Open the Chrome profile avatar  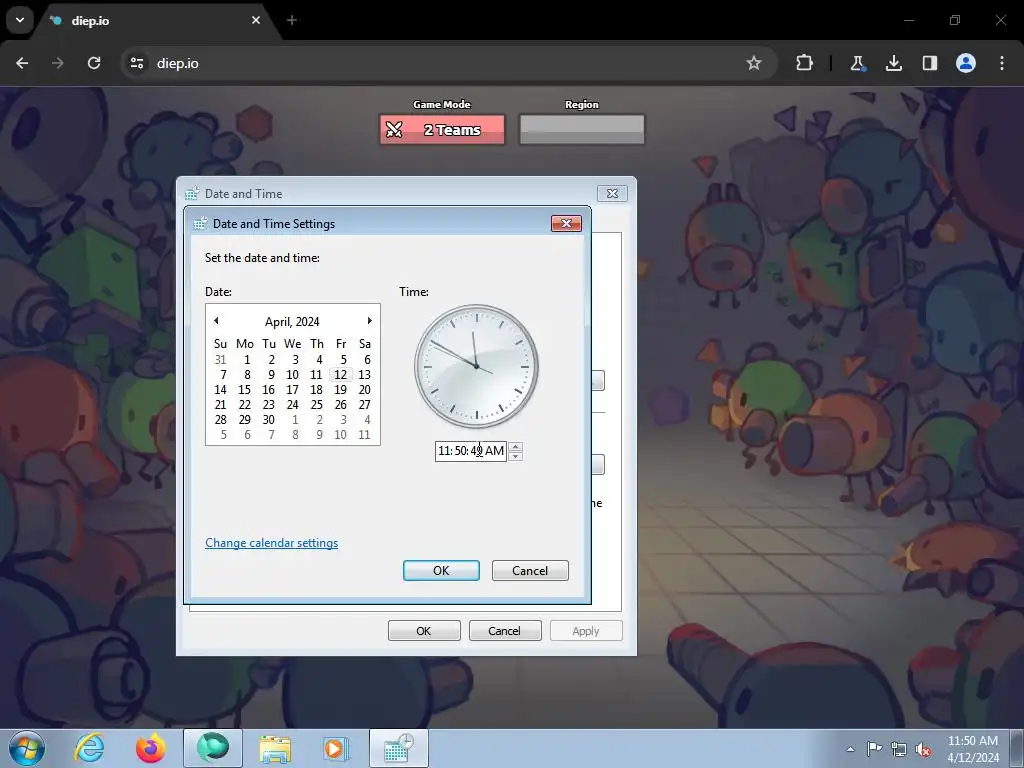(x=966, y=63)
